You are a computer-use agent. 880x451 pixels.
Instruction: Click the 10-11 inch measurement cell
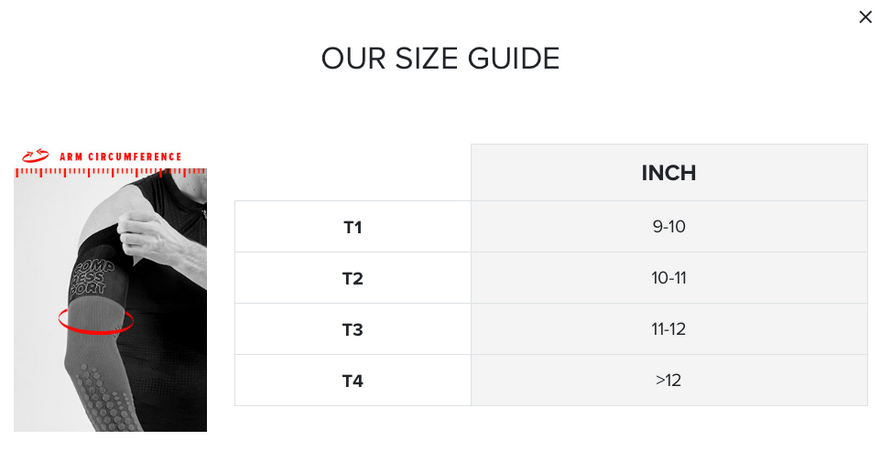pos(669,278)
